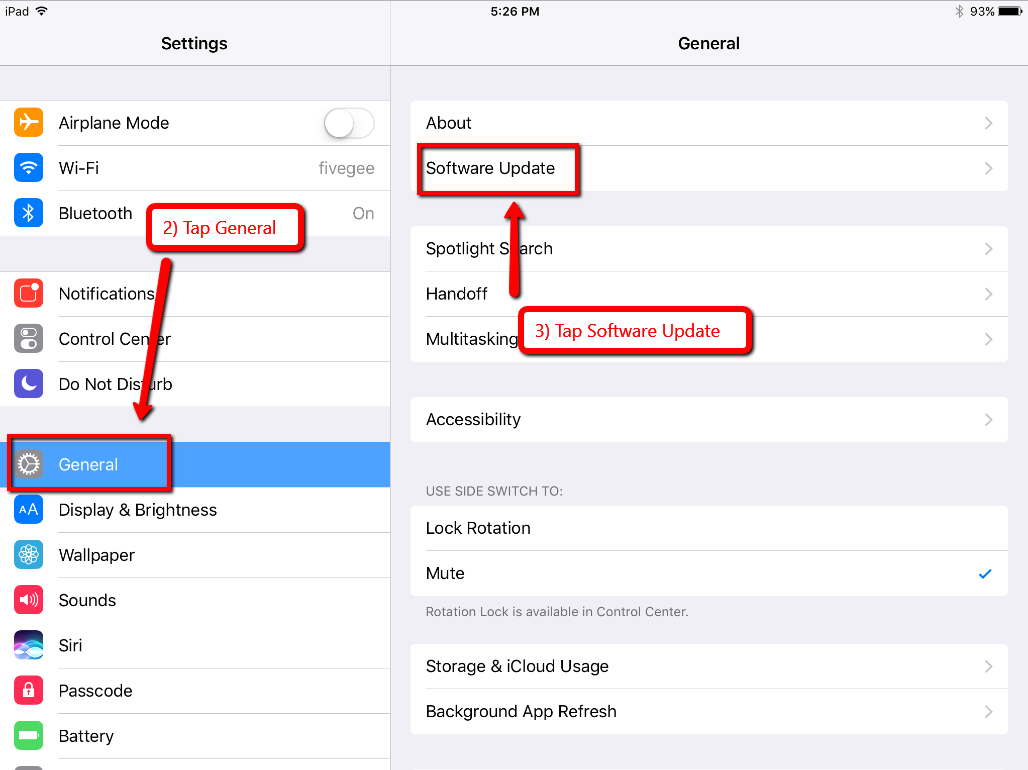Toggle the Airplane Mode switch
Viewport: 1028px width, 770px height.
coord(348,123)
